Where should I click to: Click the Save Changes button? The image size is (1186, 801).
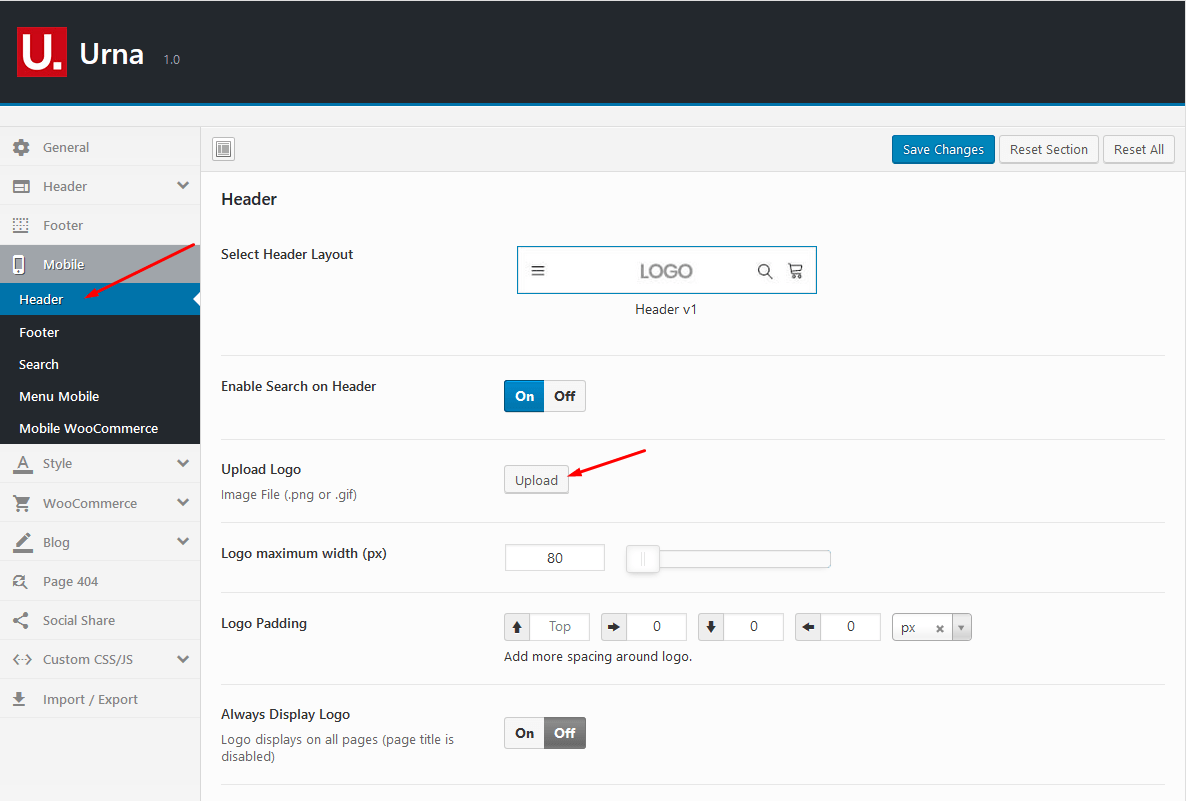[x=943, y=149]
